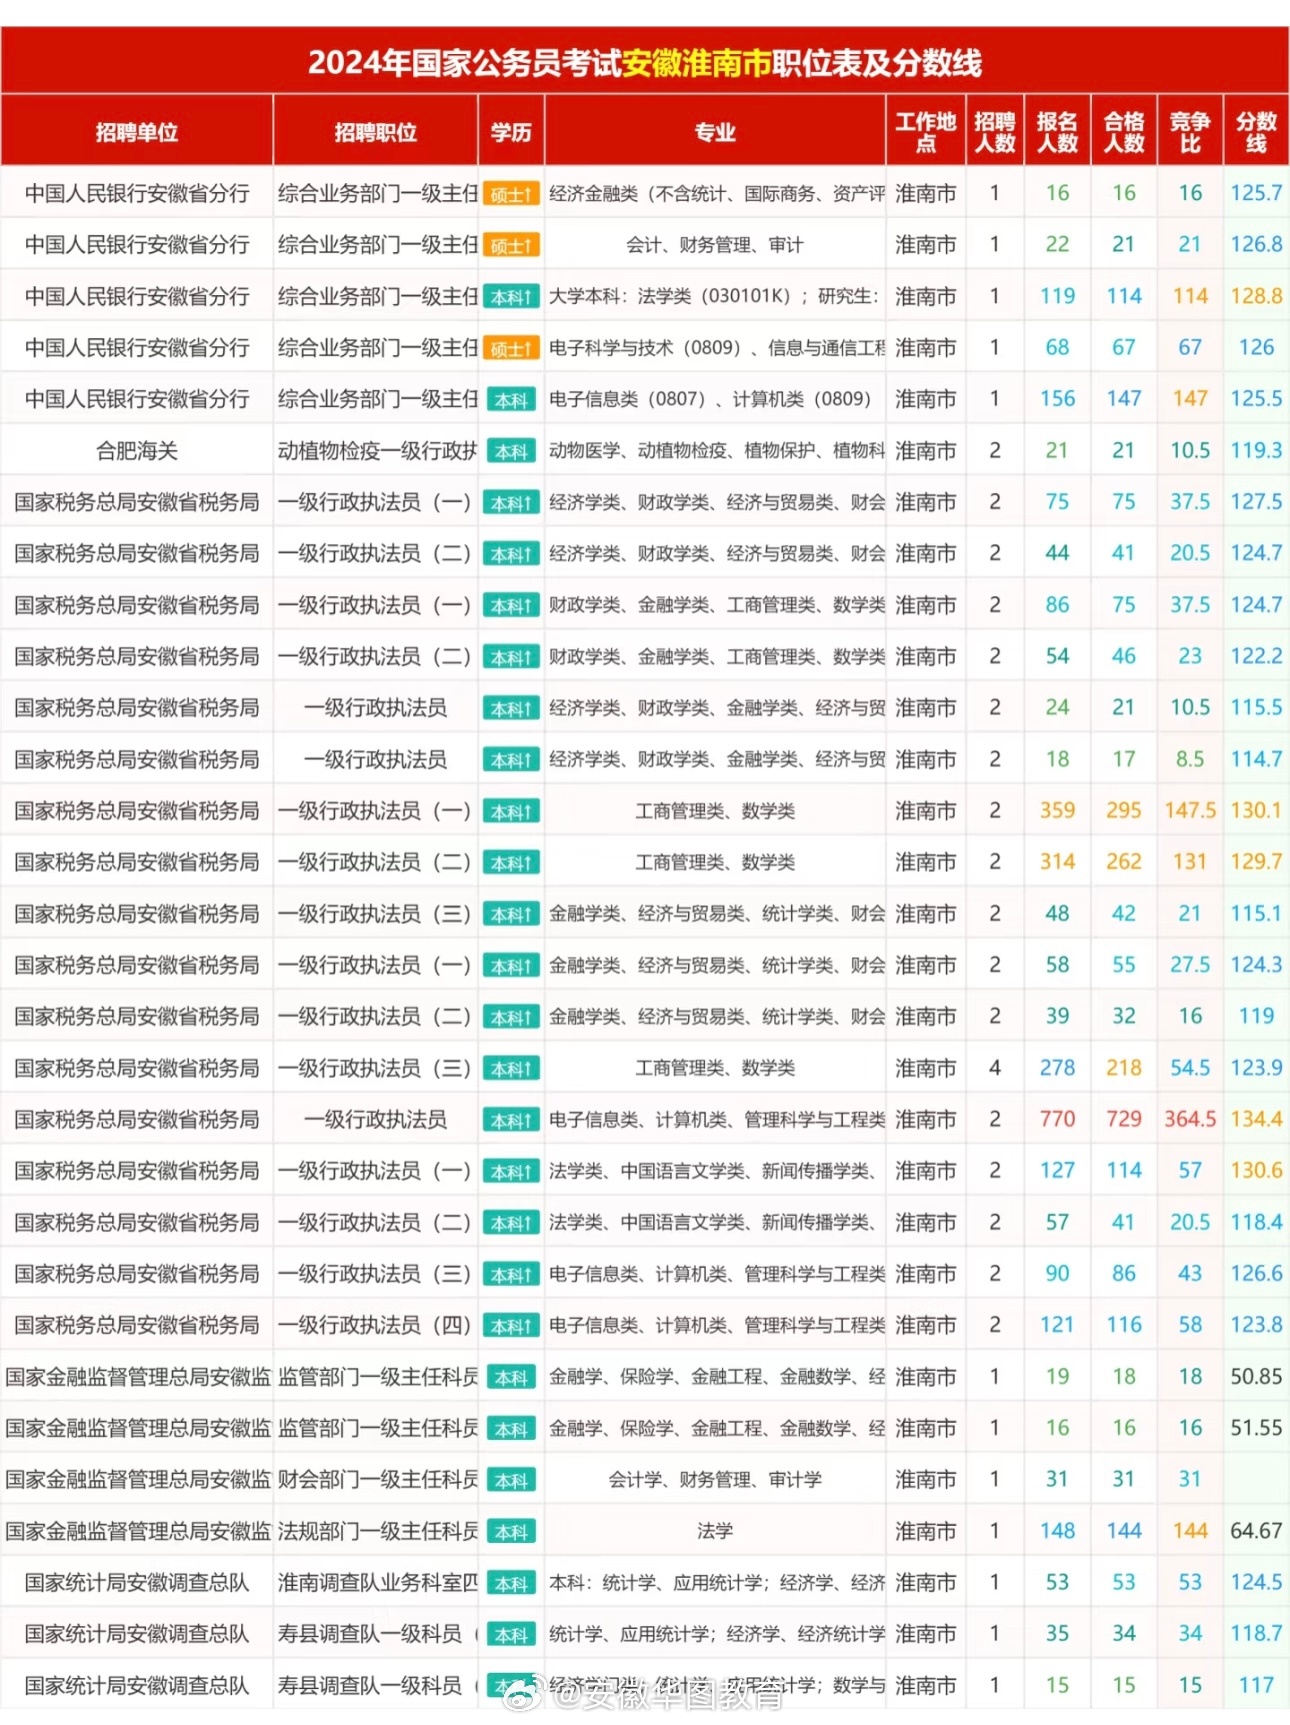Select the 招聘职位 column header

point(376,132)
